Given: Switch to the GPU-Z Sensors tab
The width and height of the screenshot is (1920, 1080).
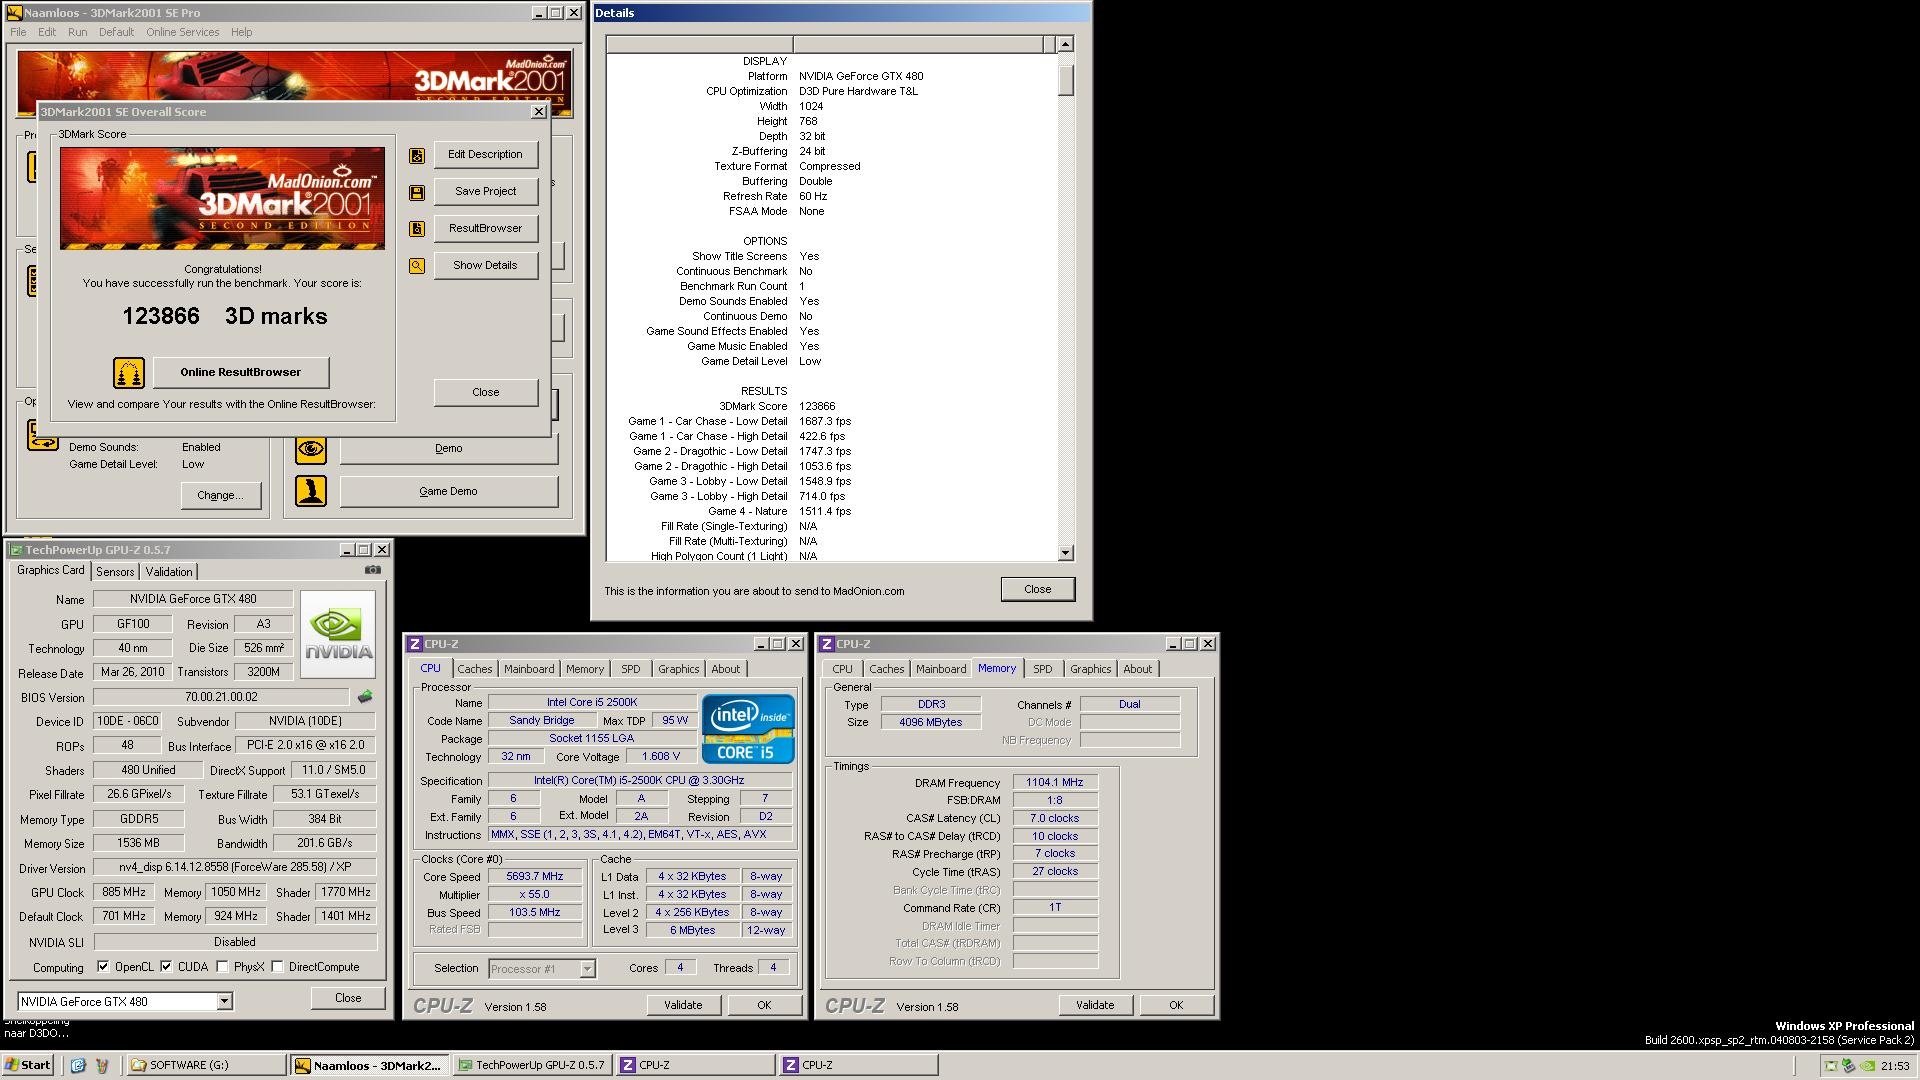Looking at the screenshot, I should (115, 572).
